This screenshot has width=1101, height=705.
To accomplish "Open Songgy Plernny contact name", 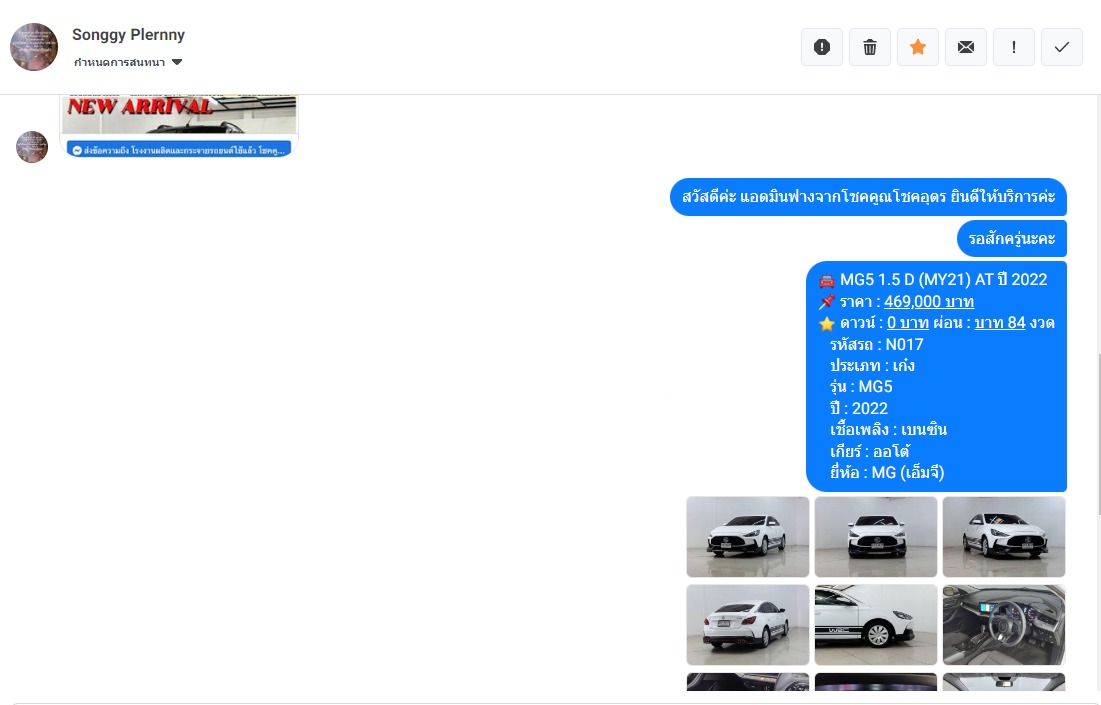I will 128,34.
